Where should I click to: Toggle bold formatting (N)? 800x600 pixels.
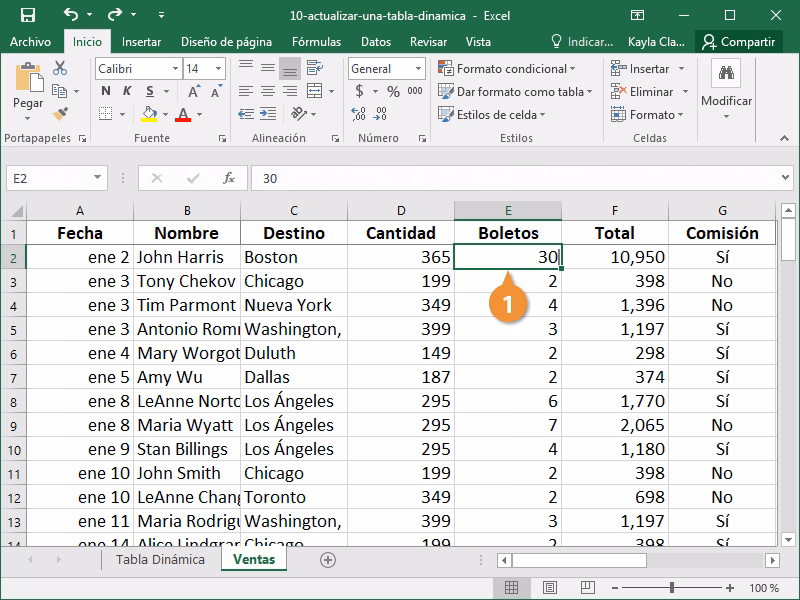click(x=106, y=91)
